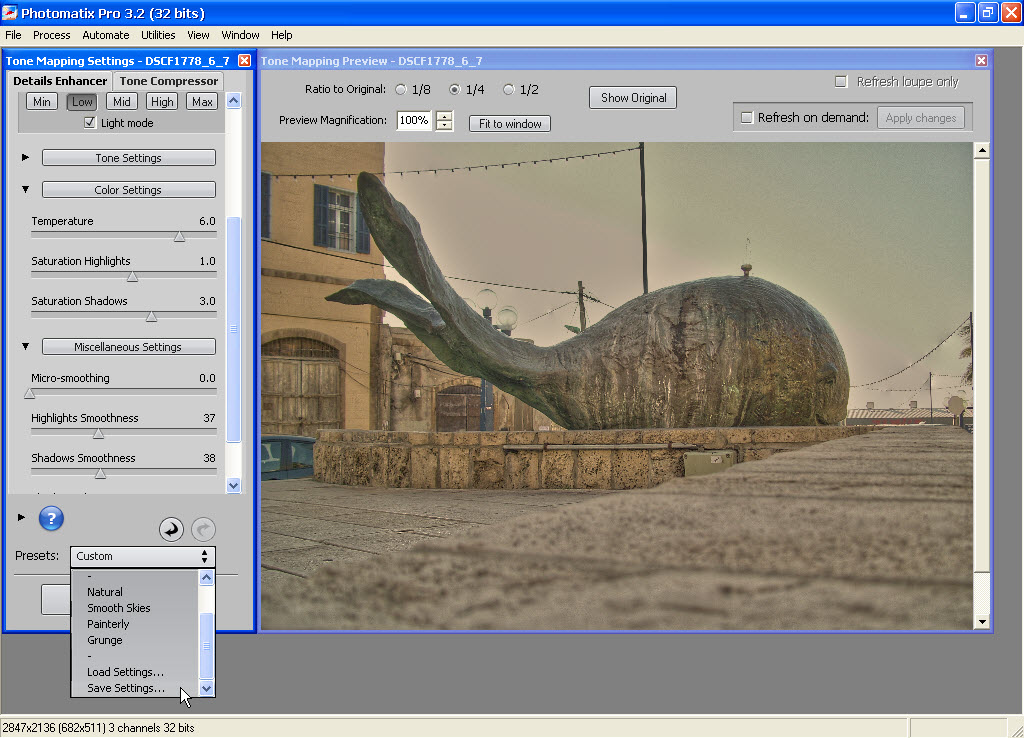The width and height of the screenshot is (1024, 738).
Task: Select the 1/8 Ratio to Original option
Action: coord(401,90)
